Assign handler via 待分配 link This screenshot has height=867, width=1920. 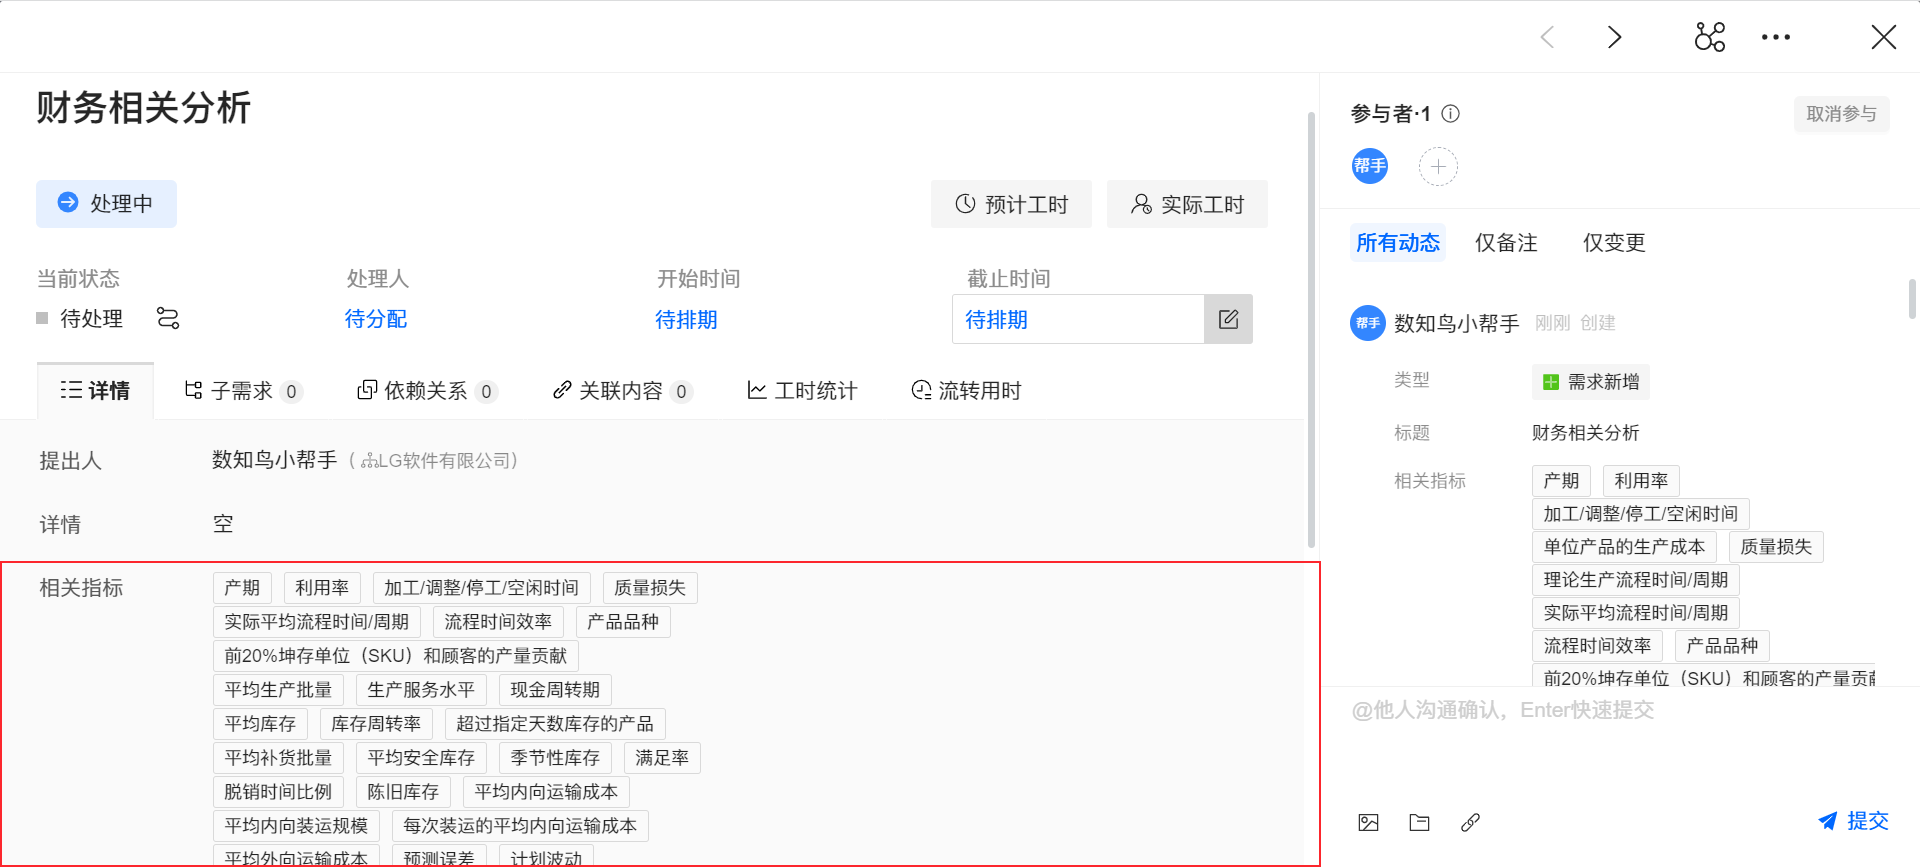coord(376,319)
